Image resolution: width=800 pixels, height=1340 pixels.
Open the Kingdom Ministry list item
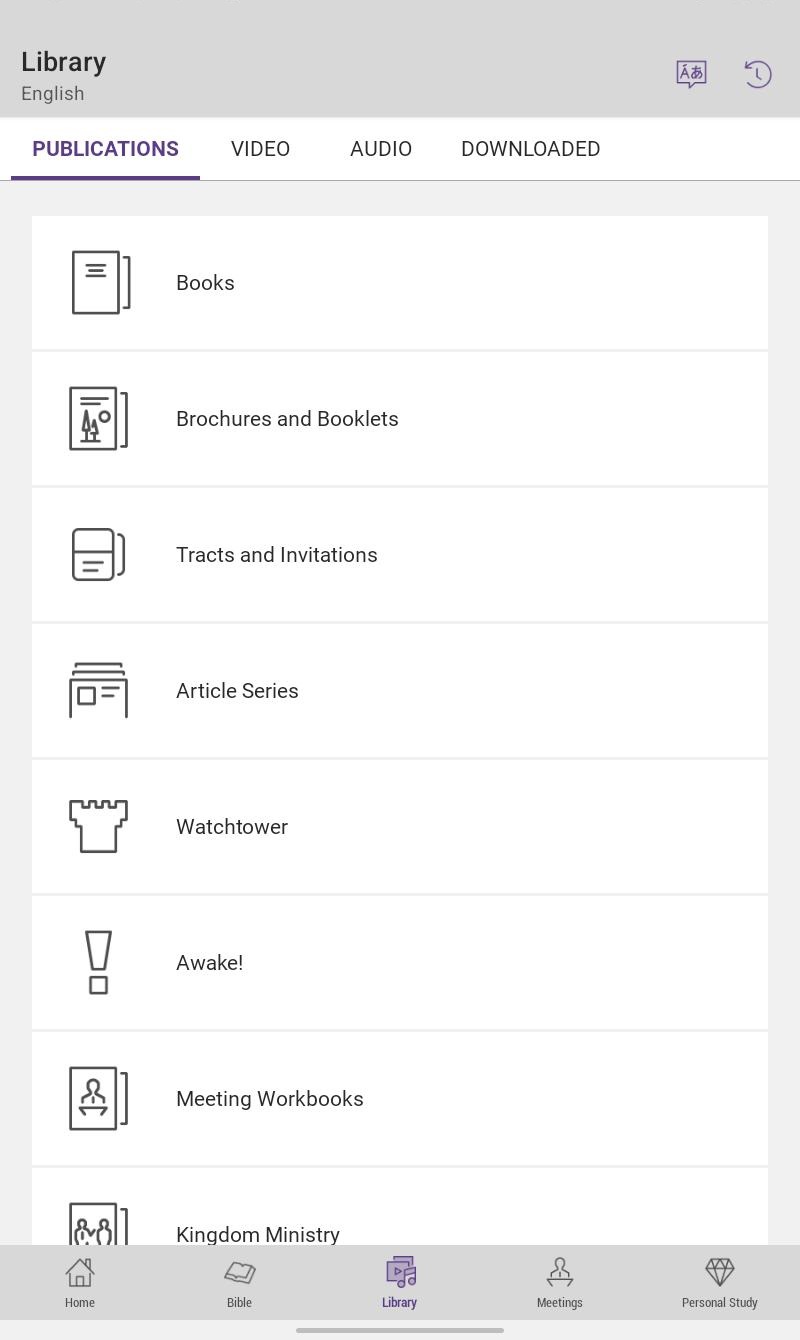click(400, 1207)
